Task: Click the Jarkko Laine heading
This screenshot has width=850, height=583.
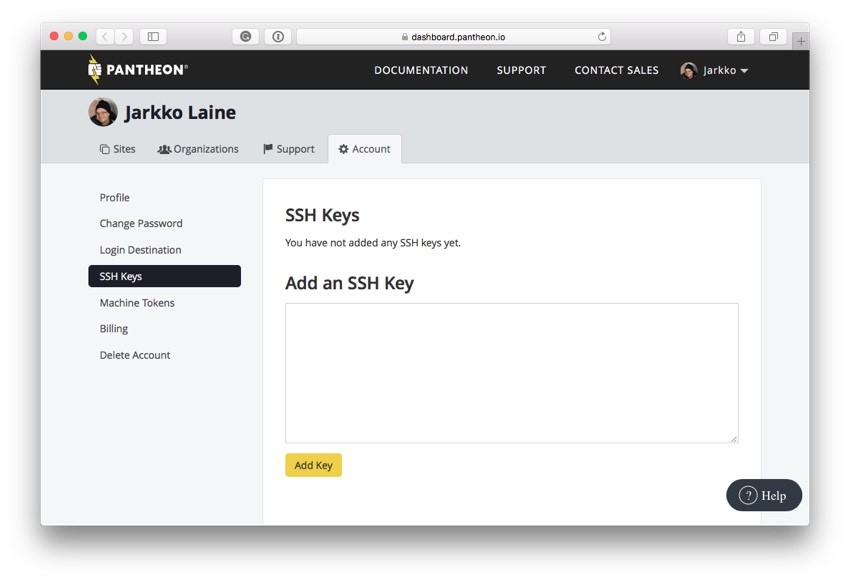Action: [180, 112]
